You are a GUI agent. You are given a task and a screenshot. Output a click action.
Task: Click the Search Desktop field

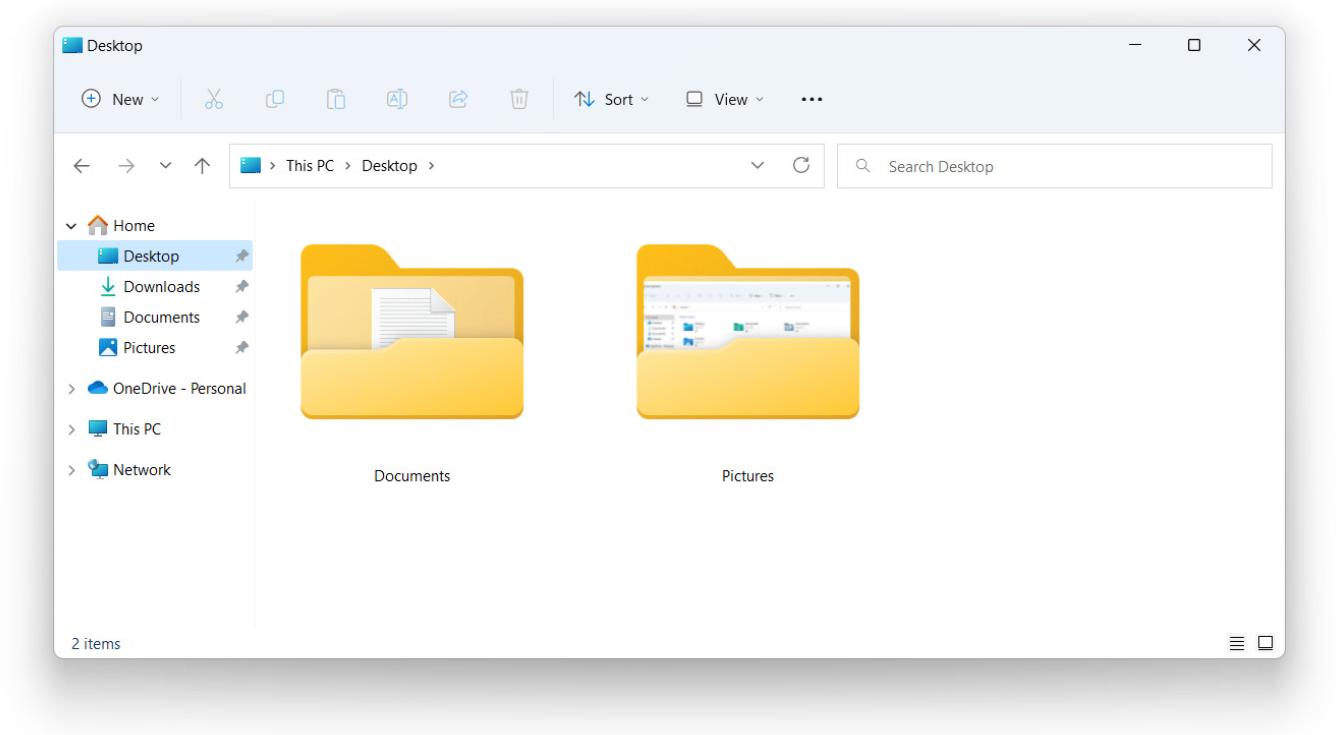pos(1054,166)
